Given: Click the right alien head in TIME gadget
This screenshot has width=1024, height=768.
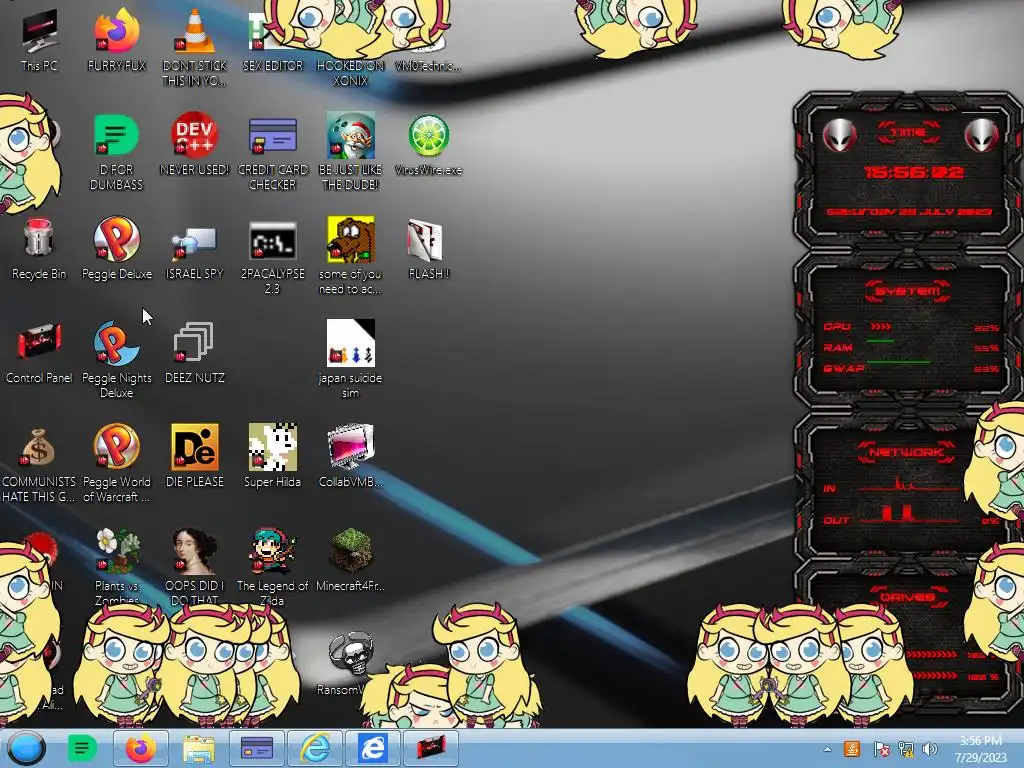Looking at the screenshot, I should (982, 136).
